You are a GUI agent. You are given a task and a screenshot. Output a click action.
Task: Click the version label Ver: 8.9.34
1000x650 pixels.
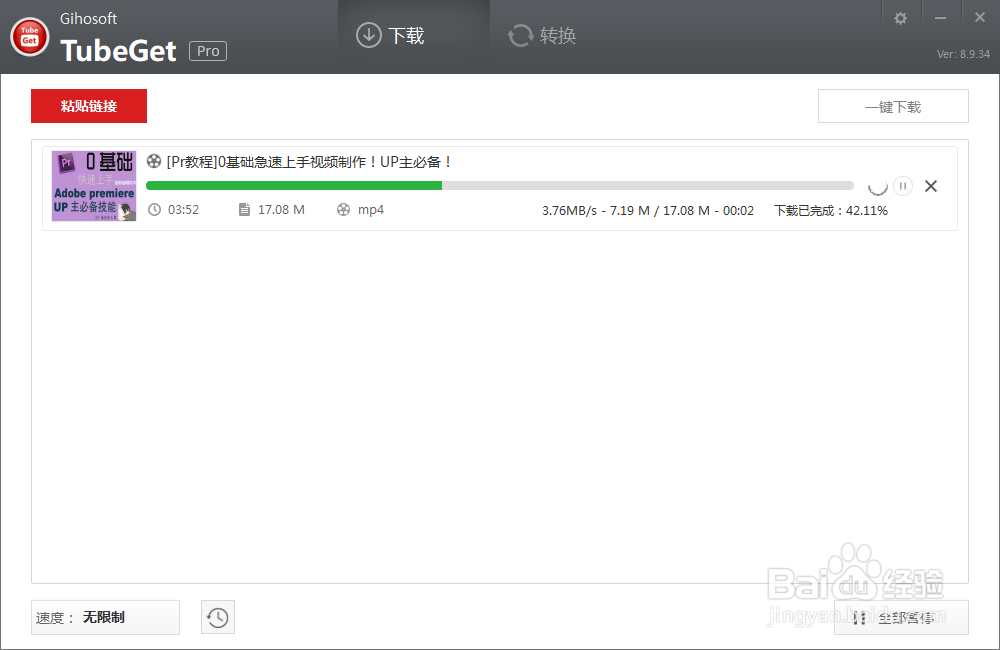pyautogui.click(x=963, y=54)
